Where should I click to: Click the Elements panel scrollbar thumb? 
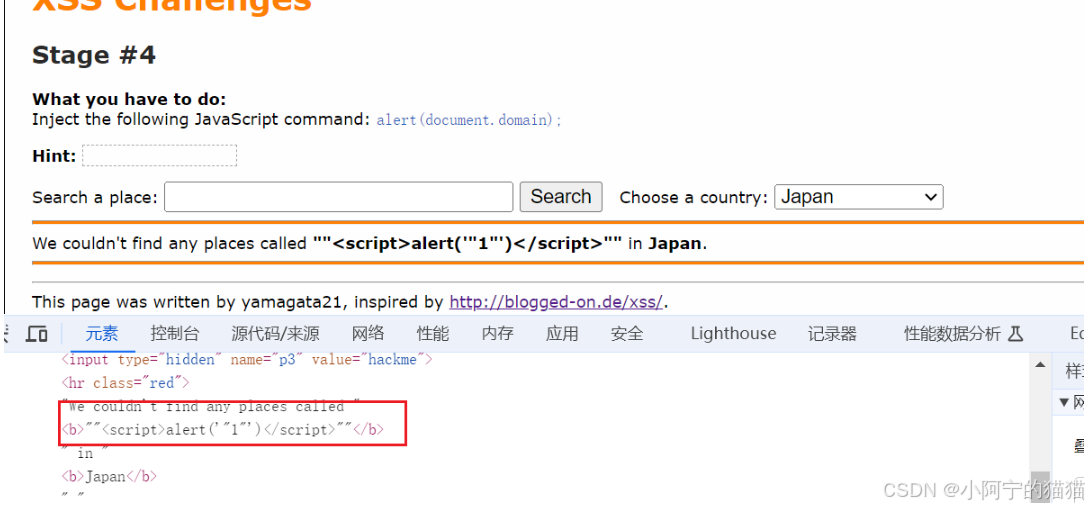pyautogui.click(x=1040, y=486)
